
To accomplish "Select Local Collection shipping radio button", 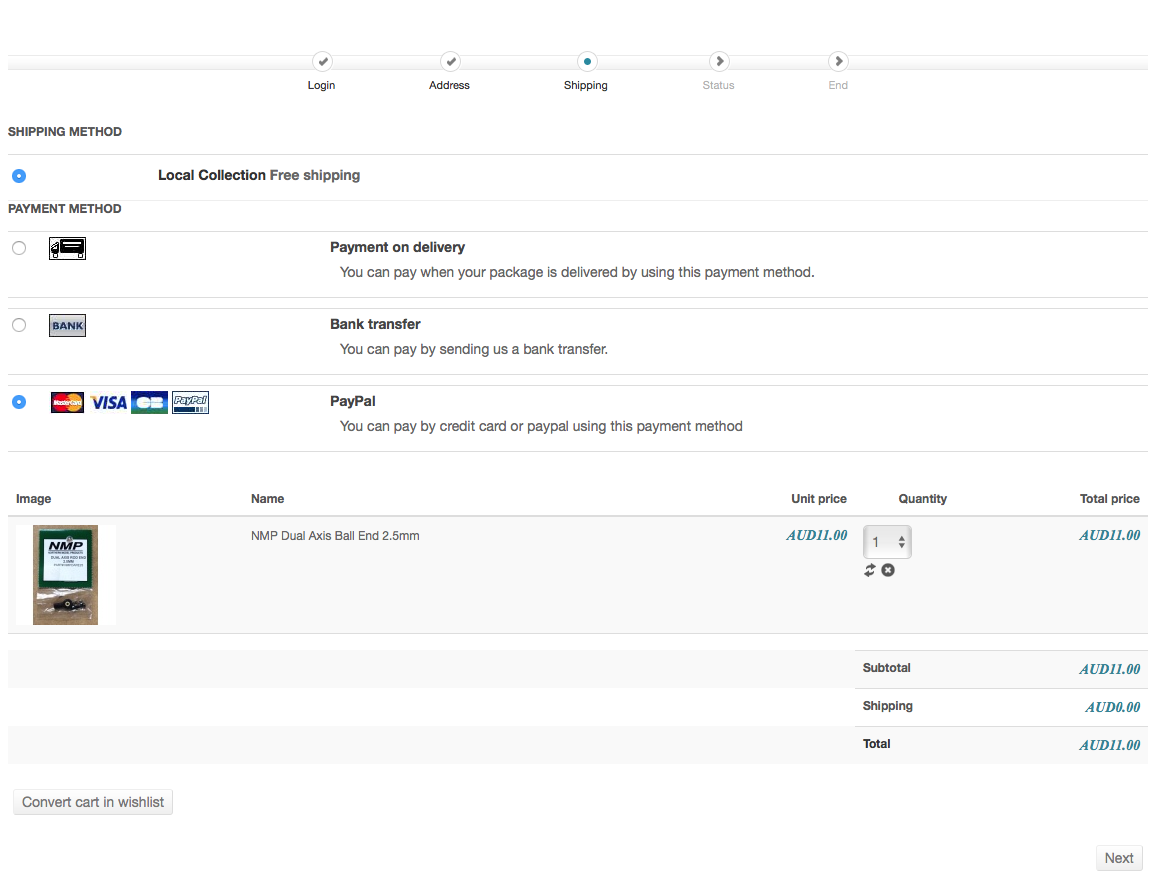I will pyautogui.click(x=19, y=176).
